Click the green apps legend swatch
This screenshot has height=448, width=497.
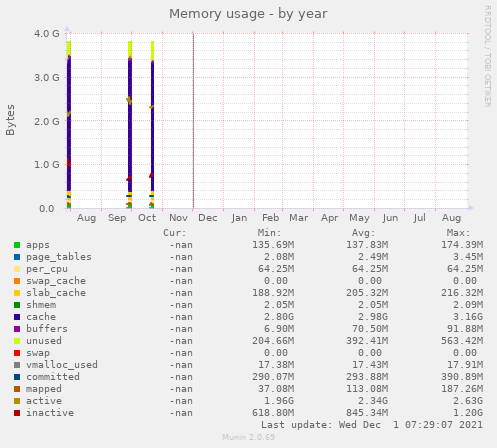[x=17, y=245]
